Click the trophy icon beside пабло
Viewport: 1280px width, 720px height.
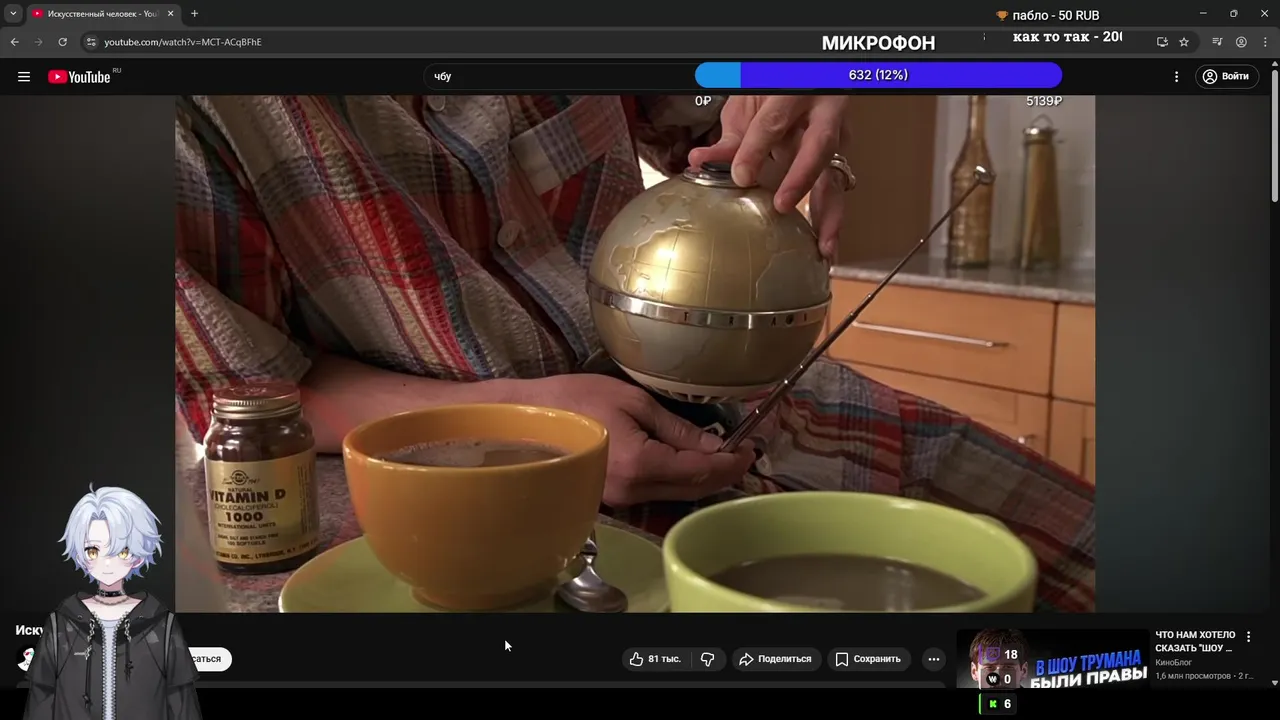pyautogui.click(x=1002, y=15)
